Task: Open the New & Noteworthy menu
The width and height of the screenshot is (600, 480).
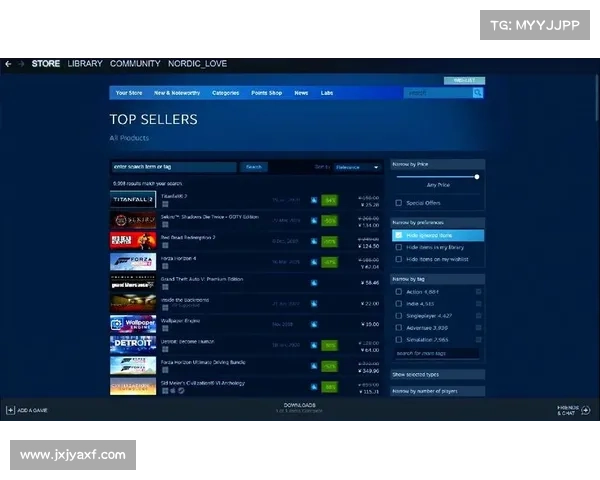Action: click(x=177, y=93)
